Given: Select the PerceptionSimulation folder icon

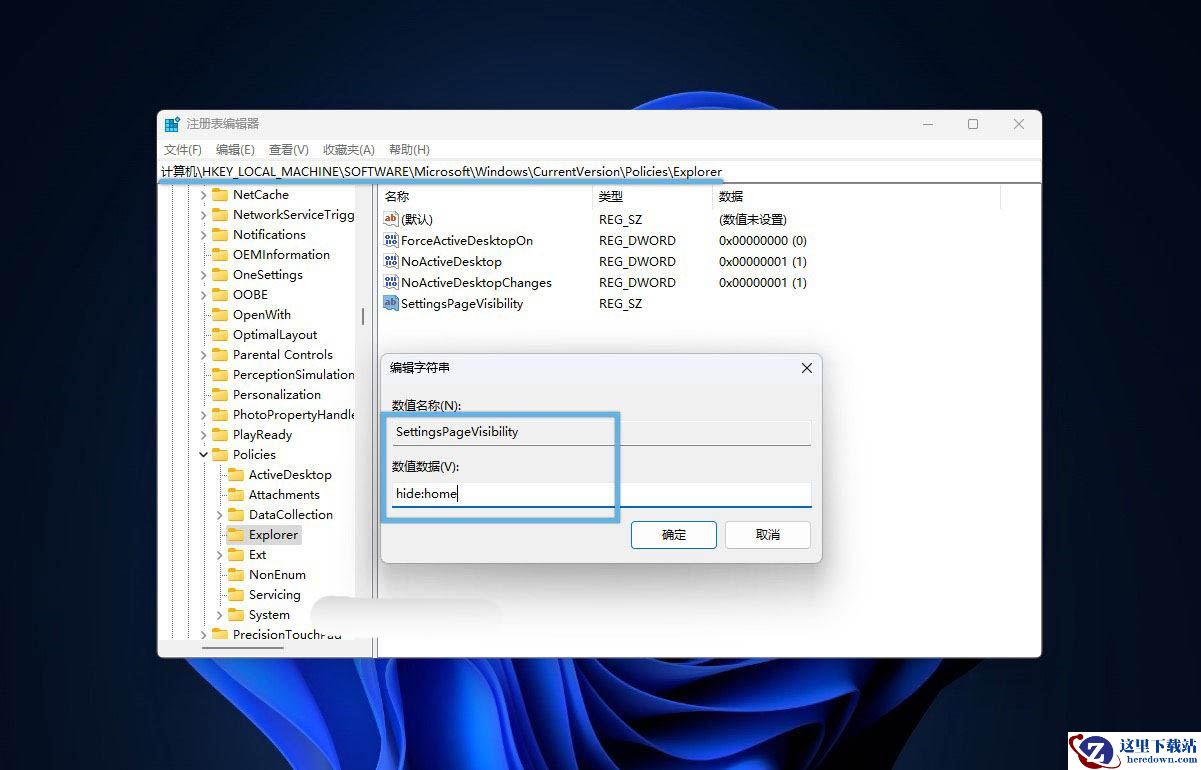Looking at the screenshot, I should (x=220, y=375).
